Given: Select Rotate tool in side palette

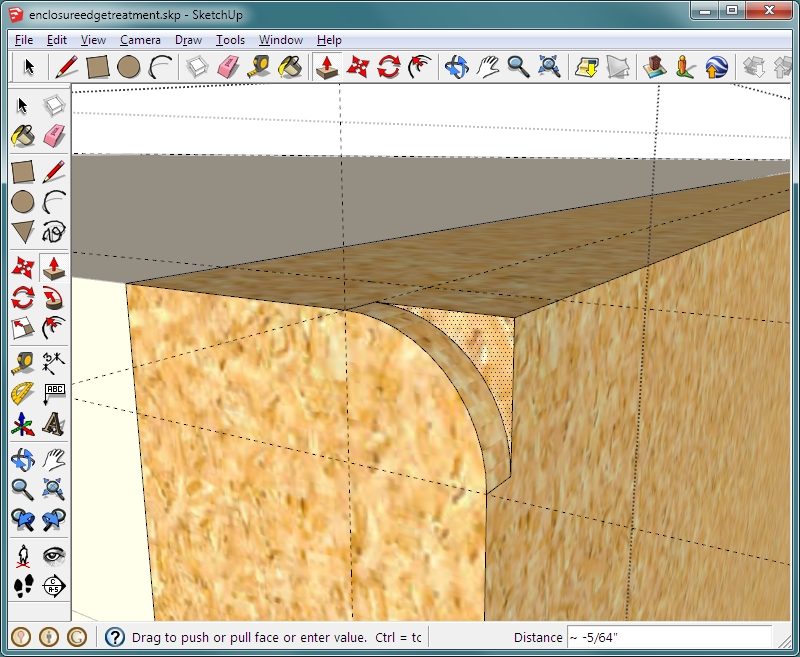Looking at the screenshot, I should point(22,298).
